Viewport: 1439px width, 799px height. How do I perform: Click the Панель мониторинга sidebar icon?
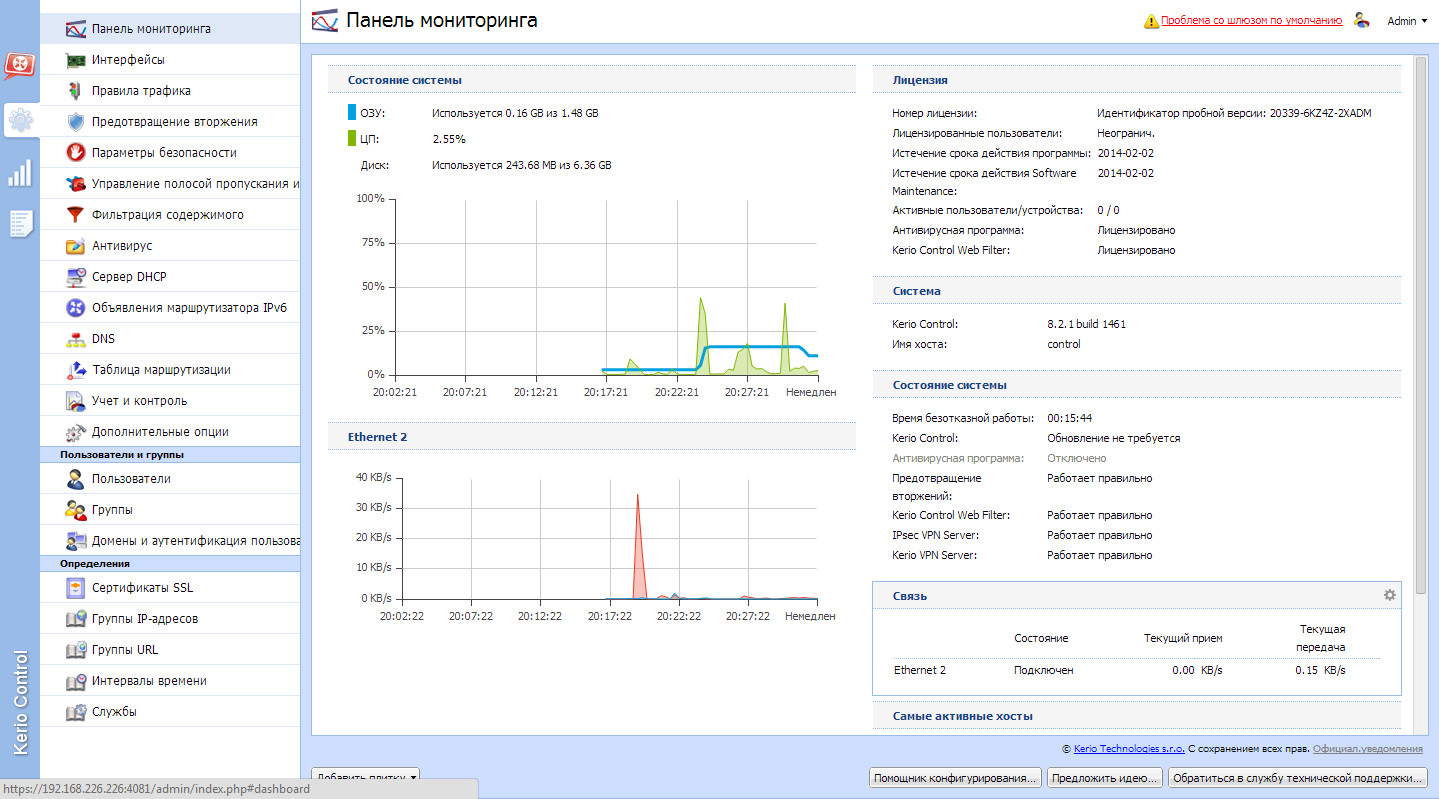tap(76, 28)
